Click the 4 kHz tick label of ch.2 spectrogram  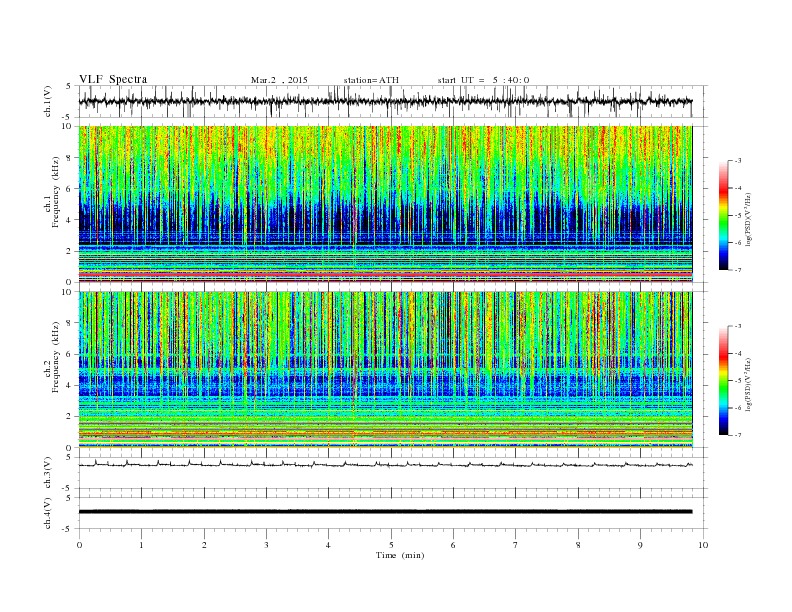(70, 386)
